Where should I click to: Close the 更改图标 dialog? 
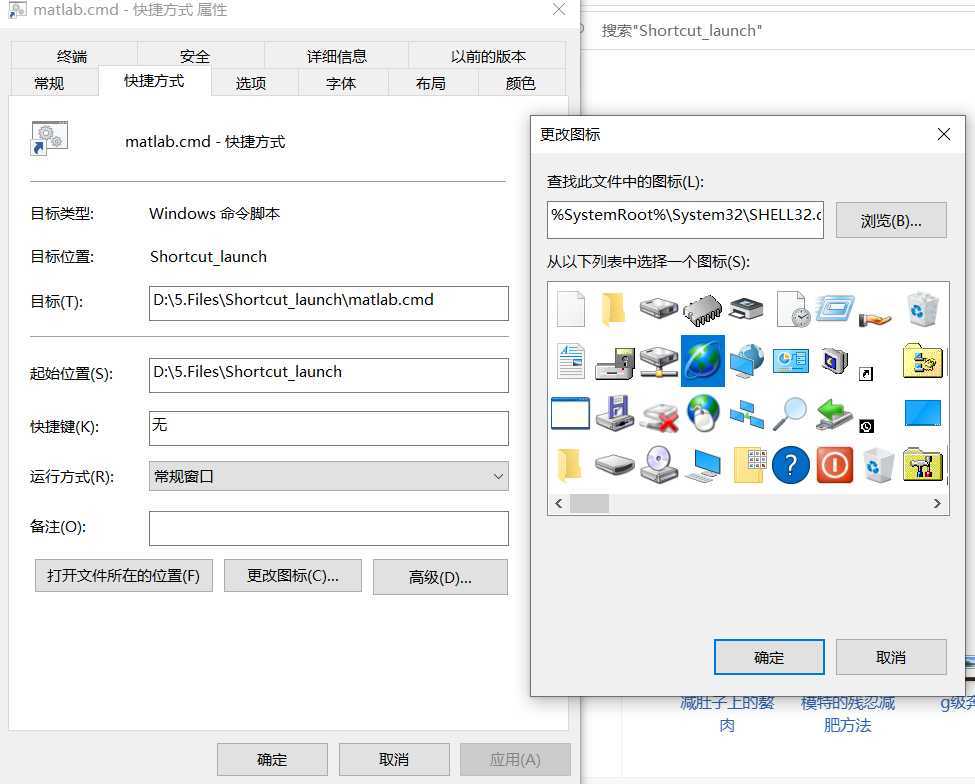[x=943, y=134]
